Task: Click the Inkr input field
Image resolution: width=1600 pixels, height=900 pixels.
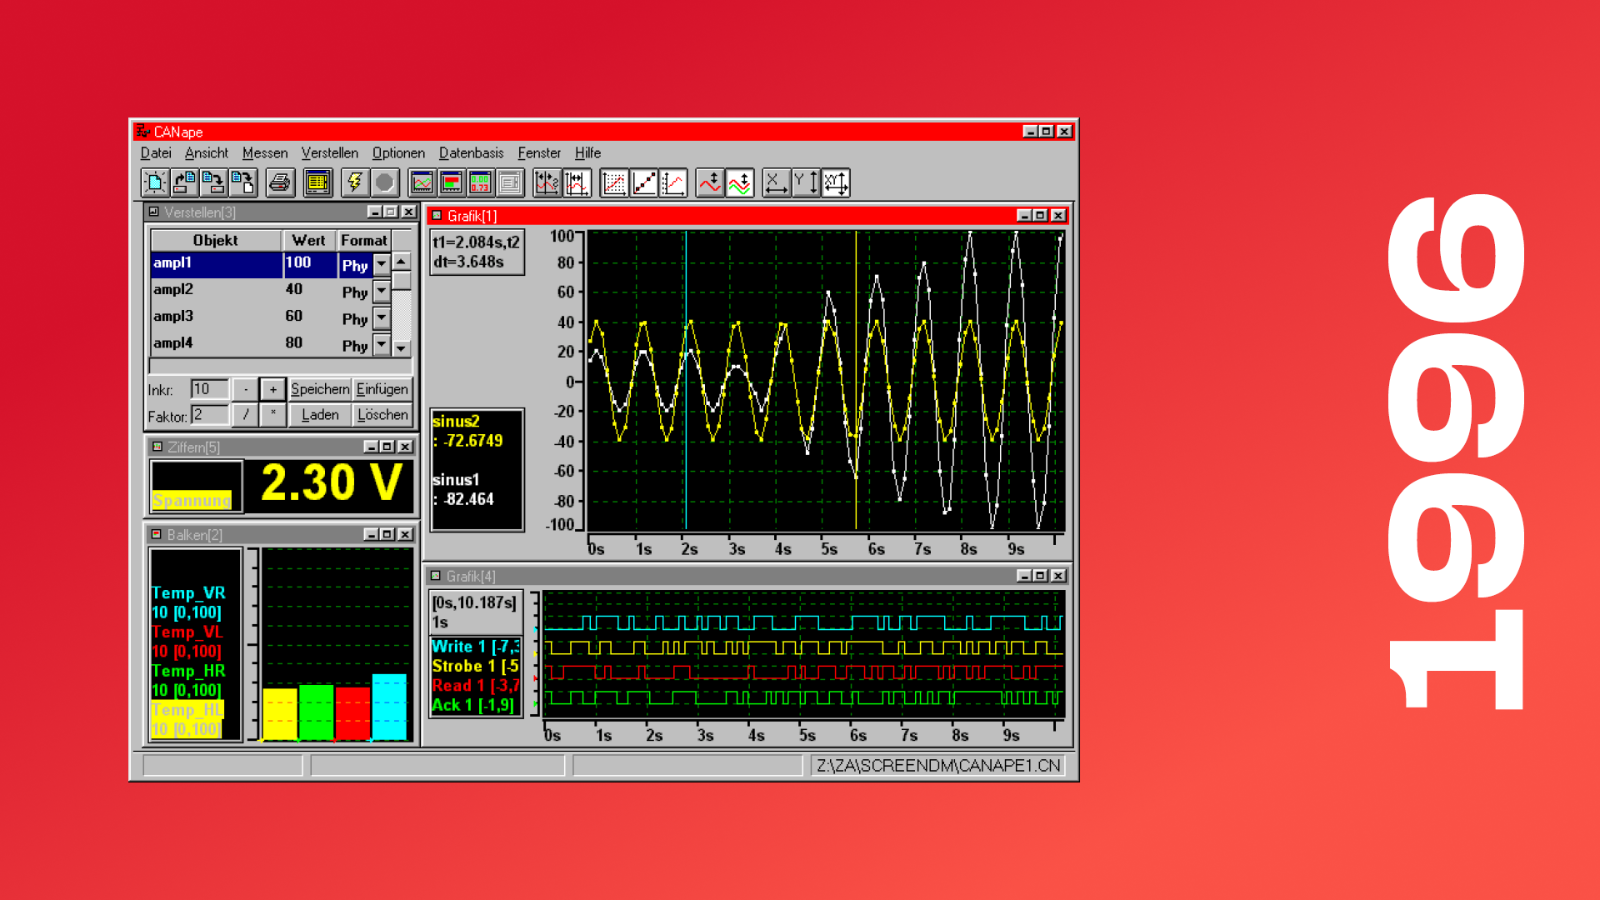Action: tap(210, 389)
